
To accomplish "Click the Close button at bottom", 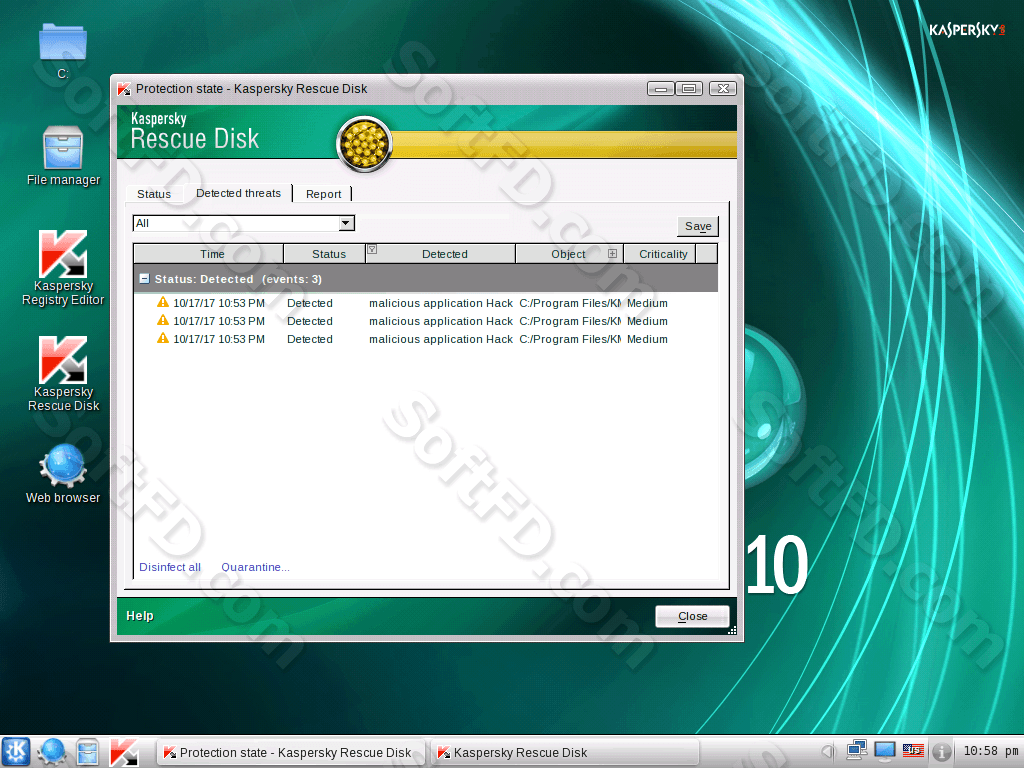I will (692, 616).
